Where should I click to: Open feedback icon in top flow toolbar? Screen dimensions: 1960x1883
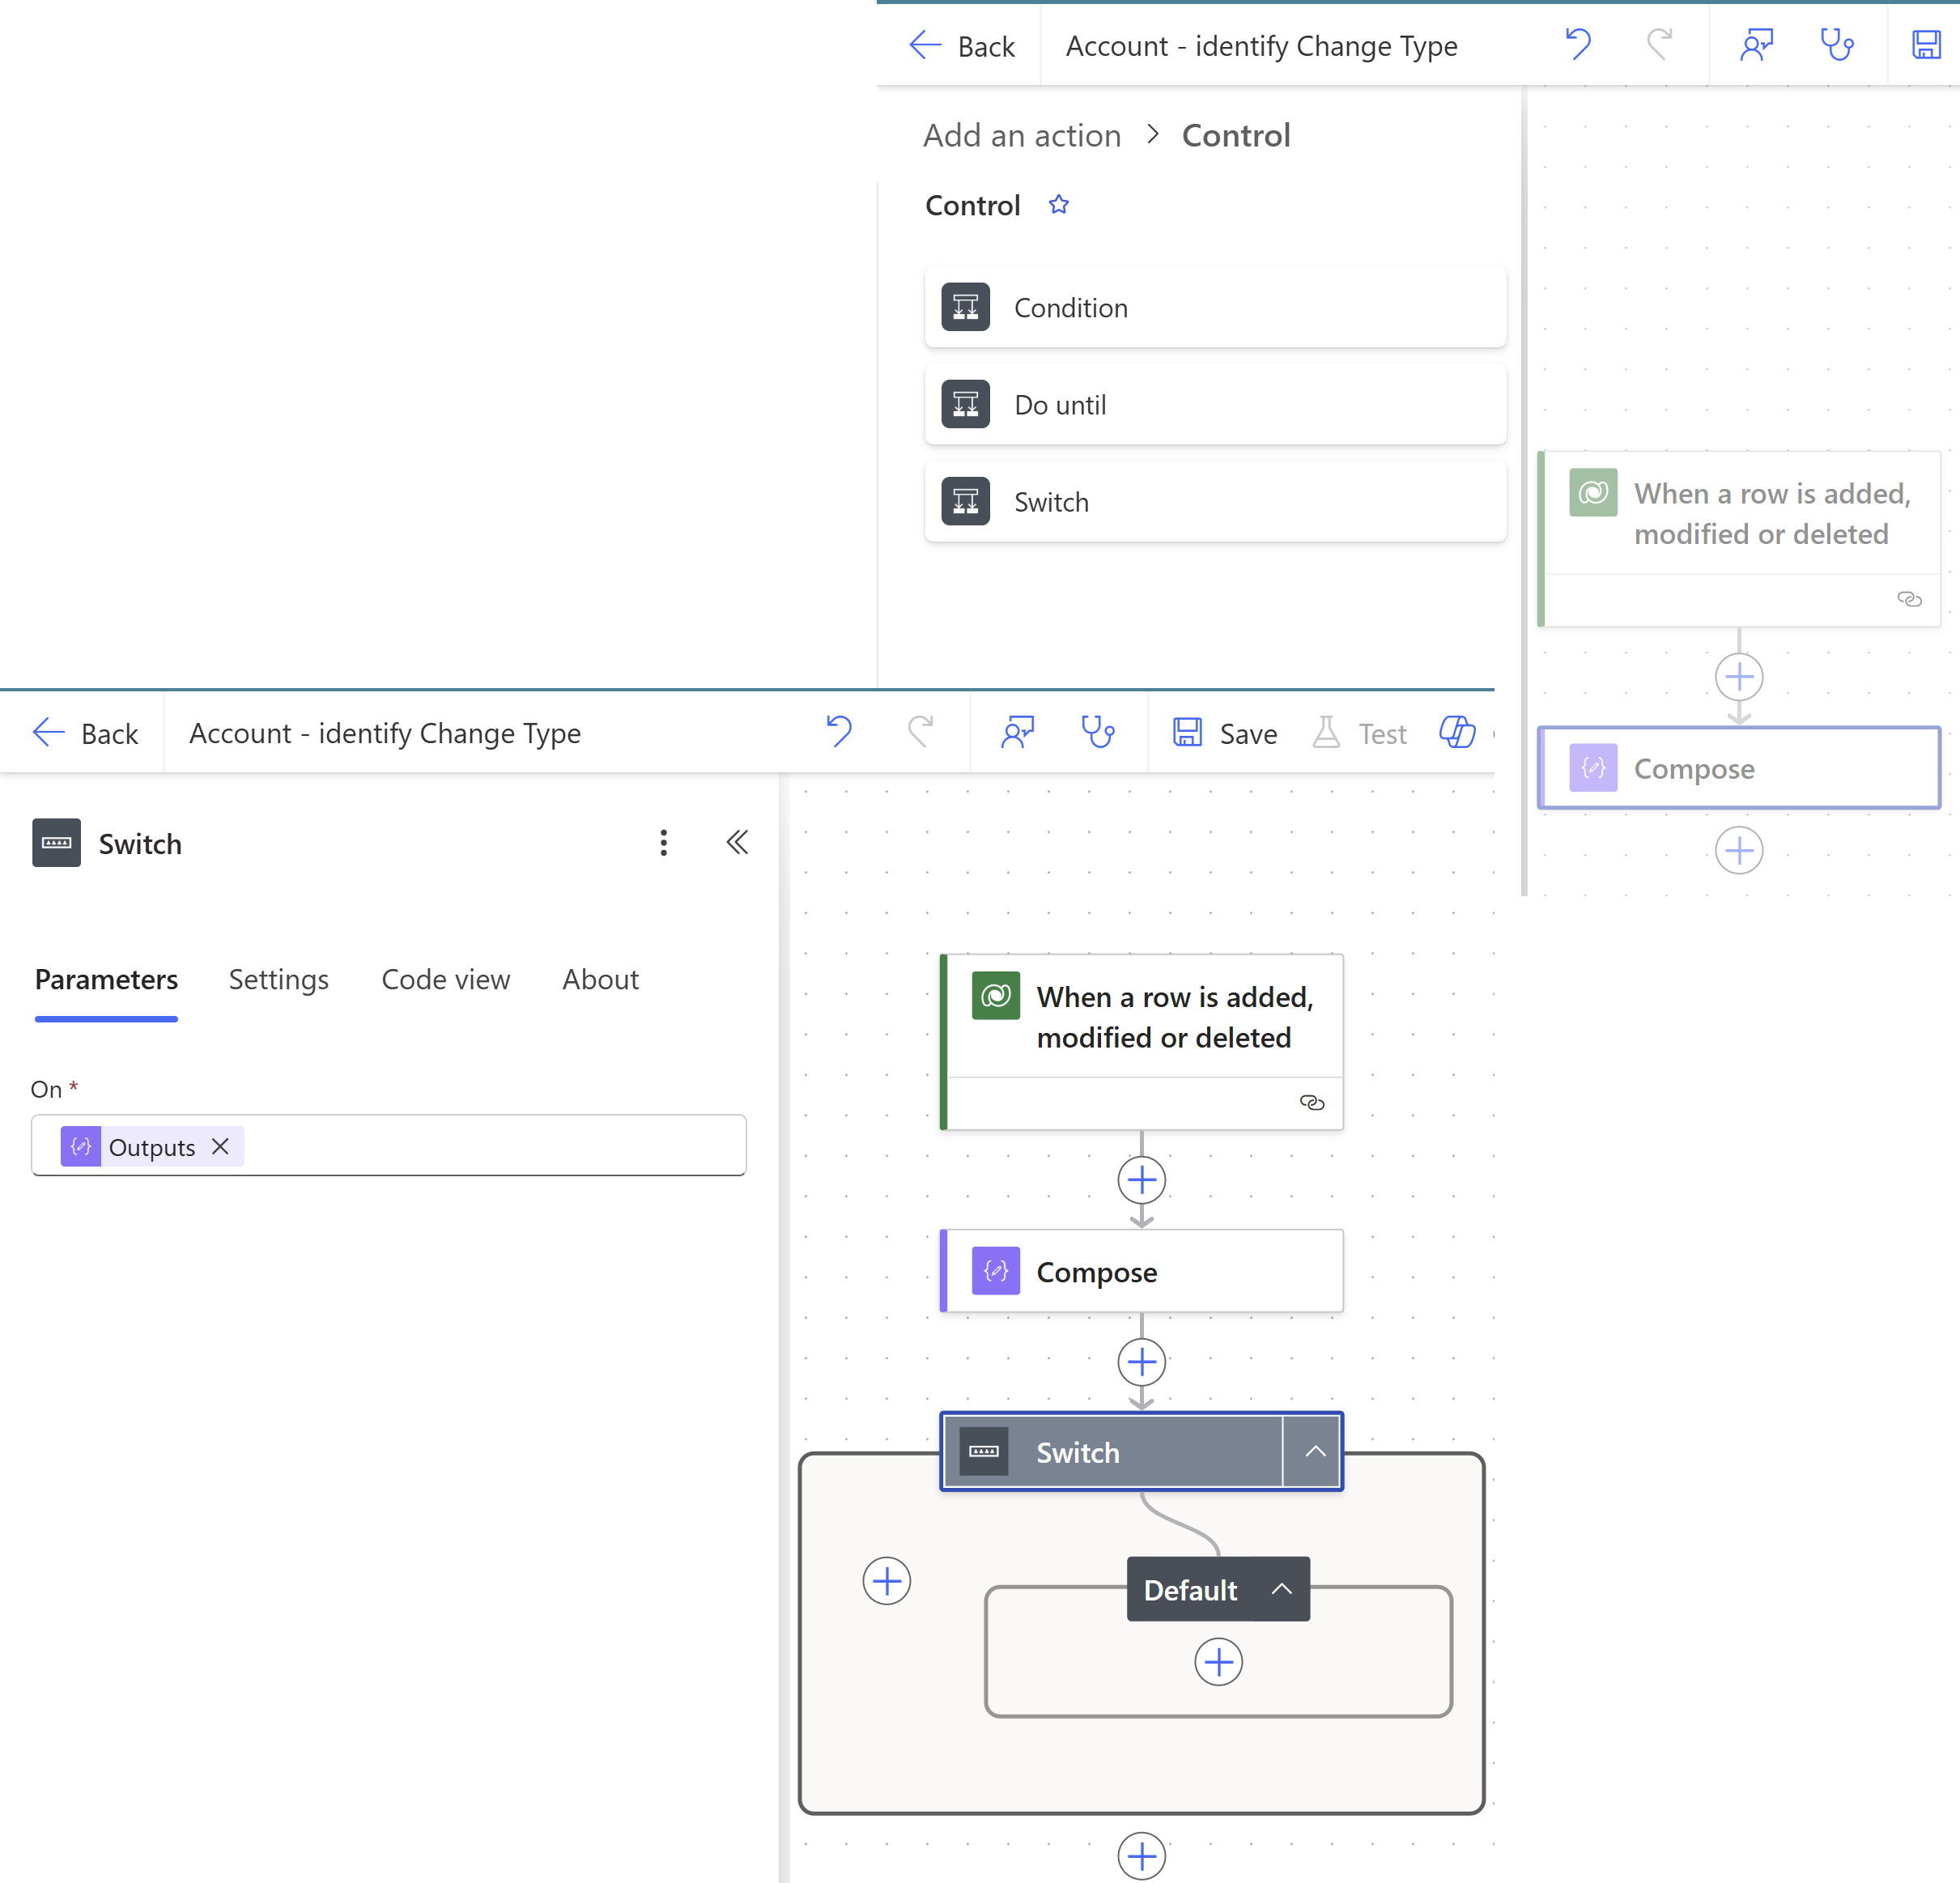1756,45
